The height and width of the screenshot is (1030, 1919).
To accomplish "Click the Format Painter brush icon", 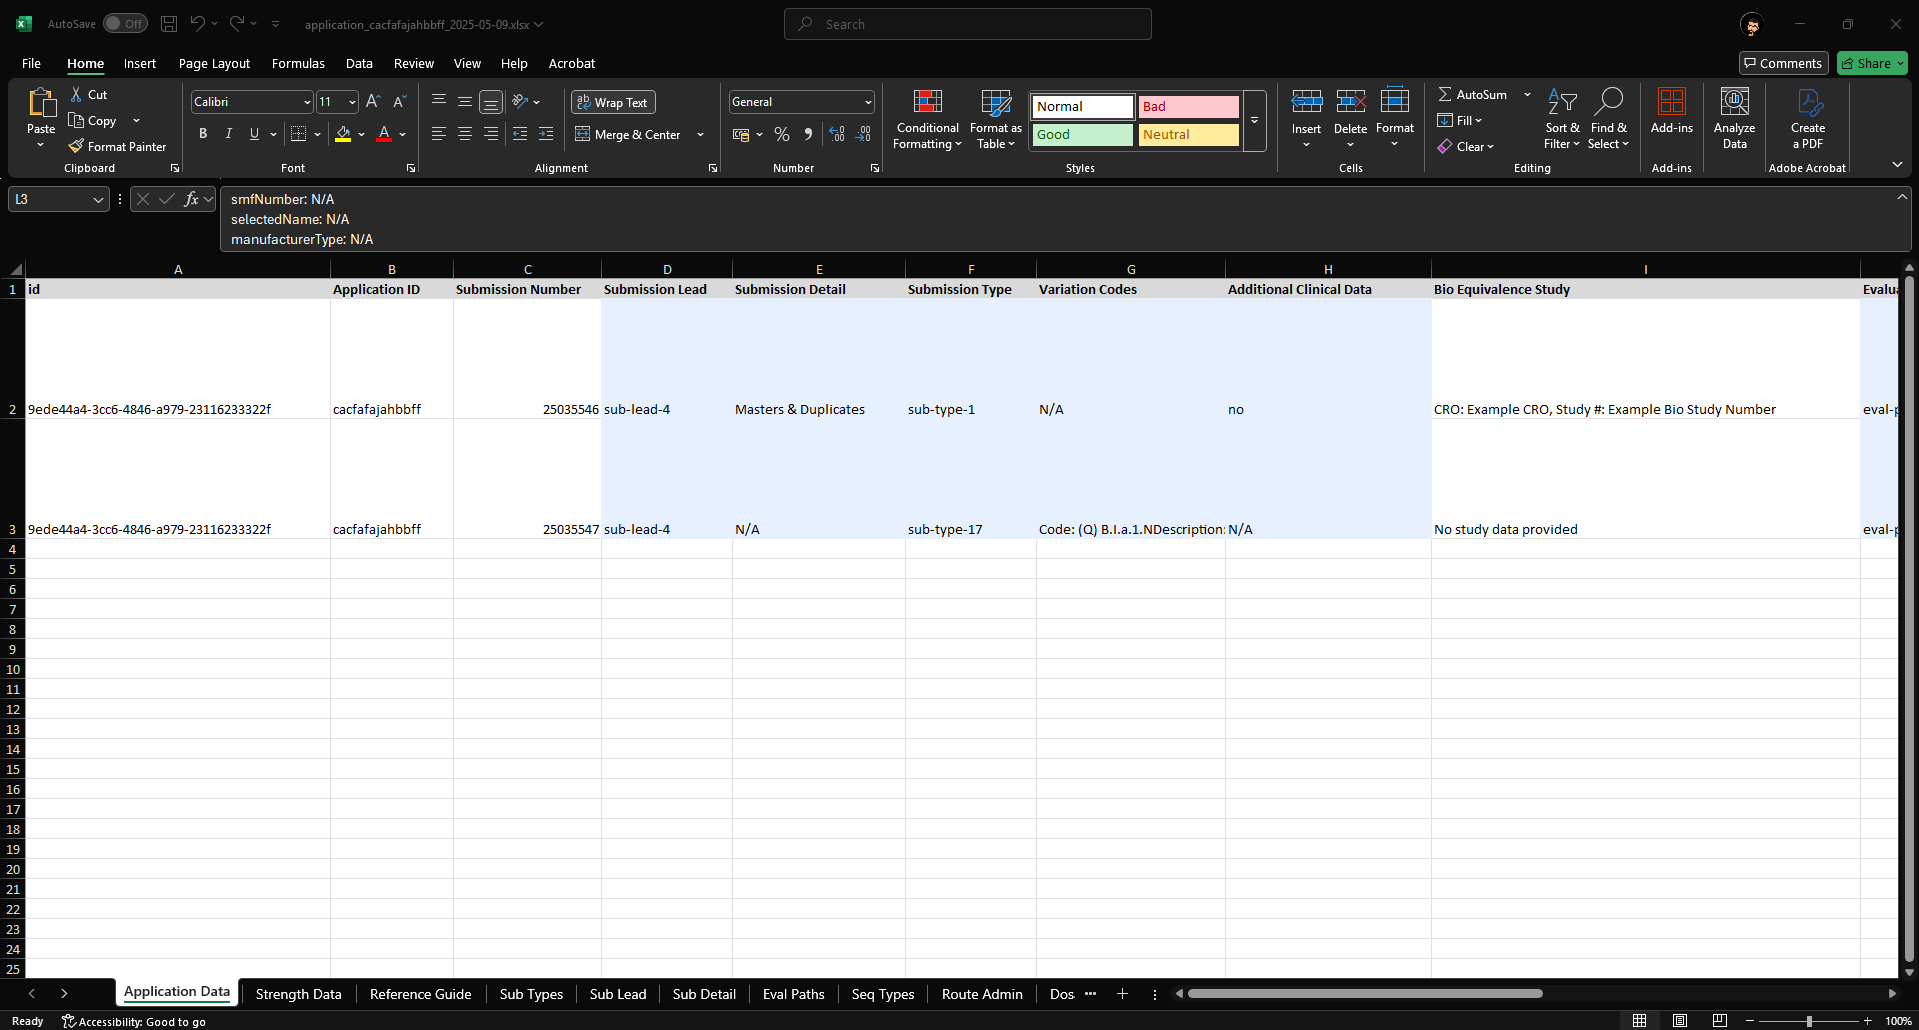I will [76, 146].
